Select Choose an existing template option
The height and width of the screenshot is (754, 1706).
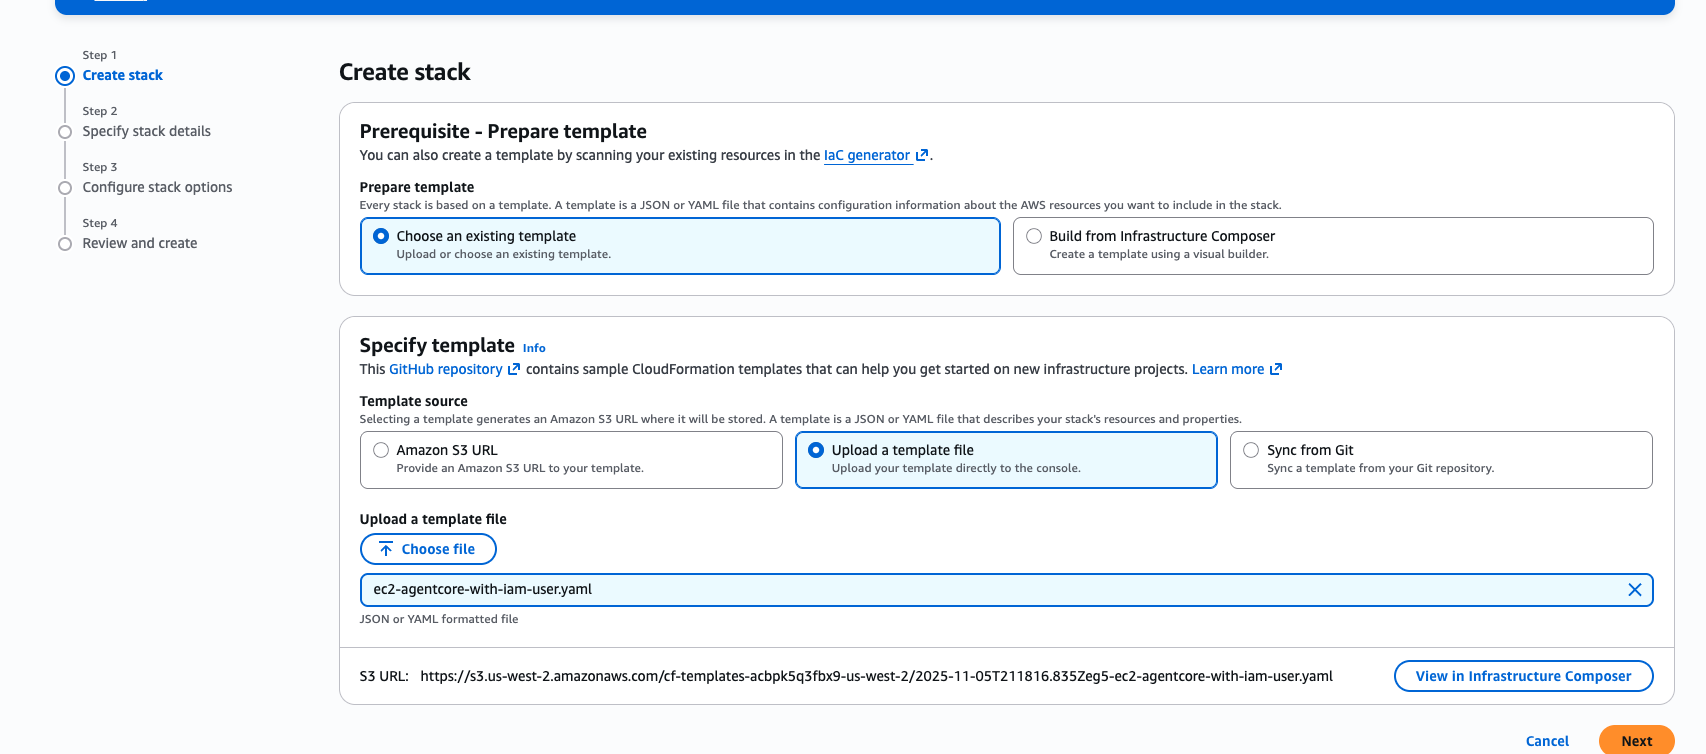(x=381, y=236)
